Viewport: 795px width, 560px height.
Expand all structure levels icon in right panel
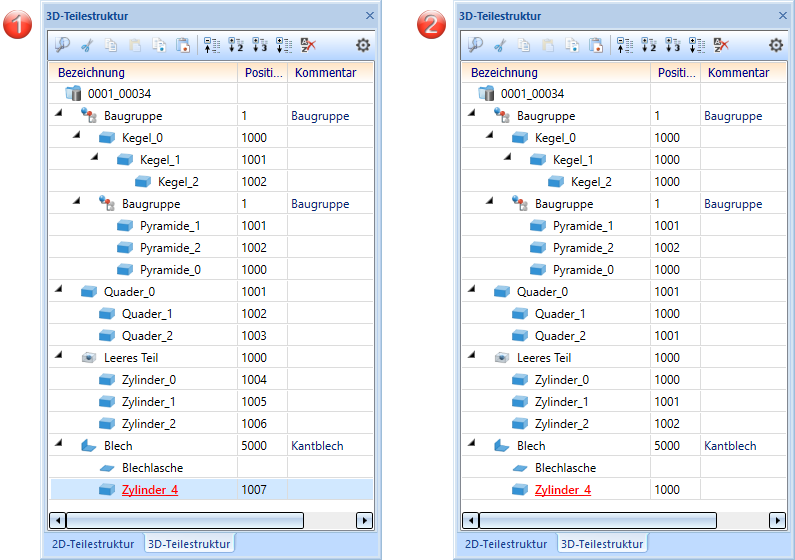(697, 45)
